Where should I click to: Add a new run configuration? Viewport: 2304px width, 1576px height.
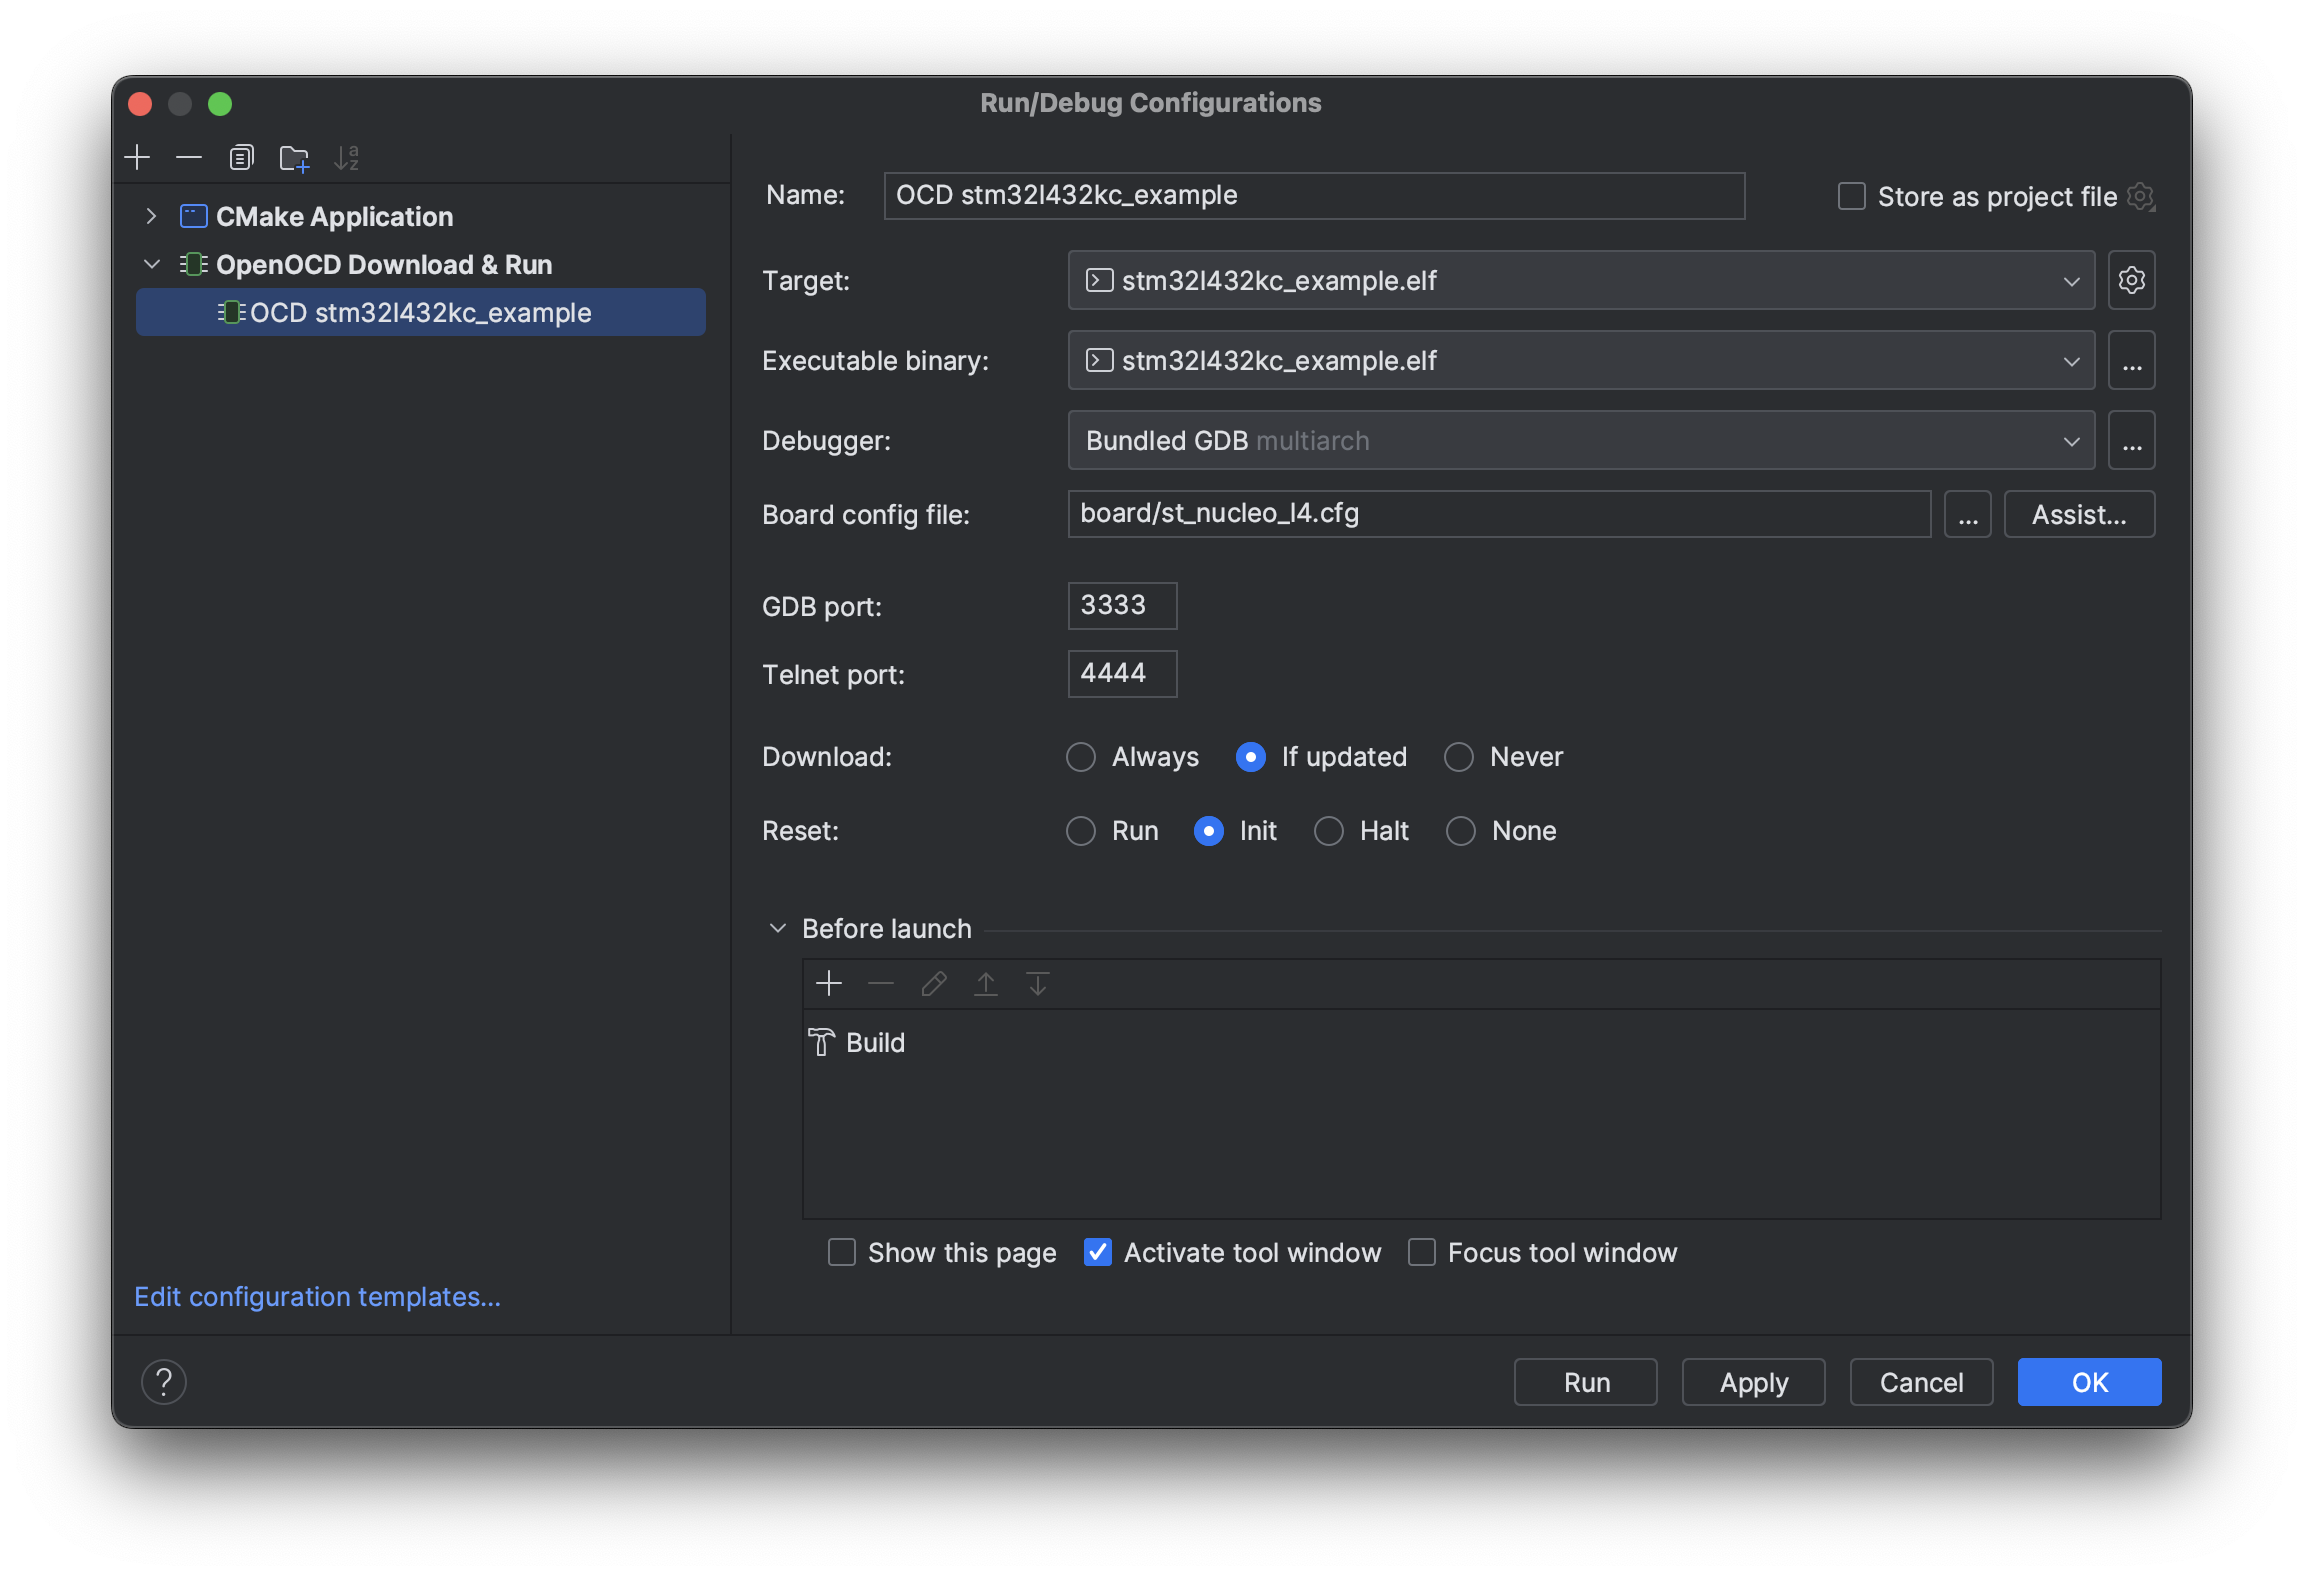coord(137,157)
